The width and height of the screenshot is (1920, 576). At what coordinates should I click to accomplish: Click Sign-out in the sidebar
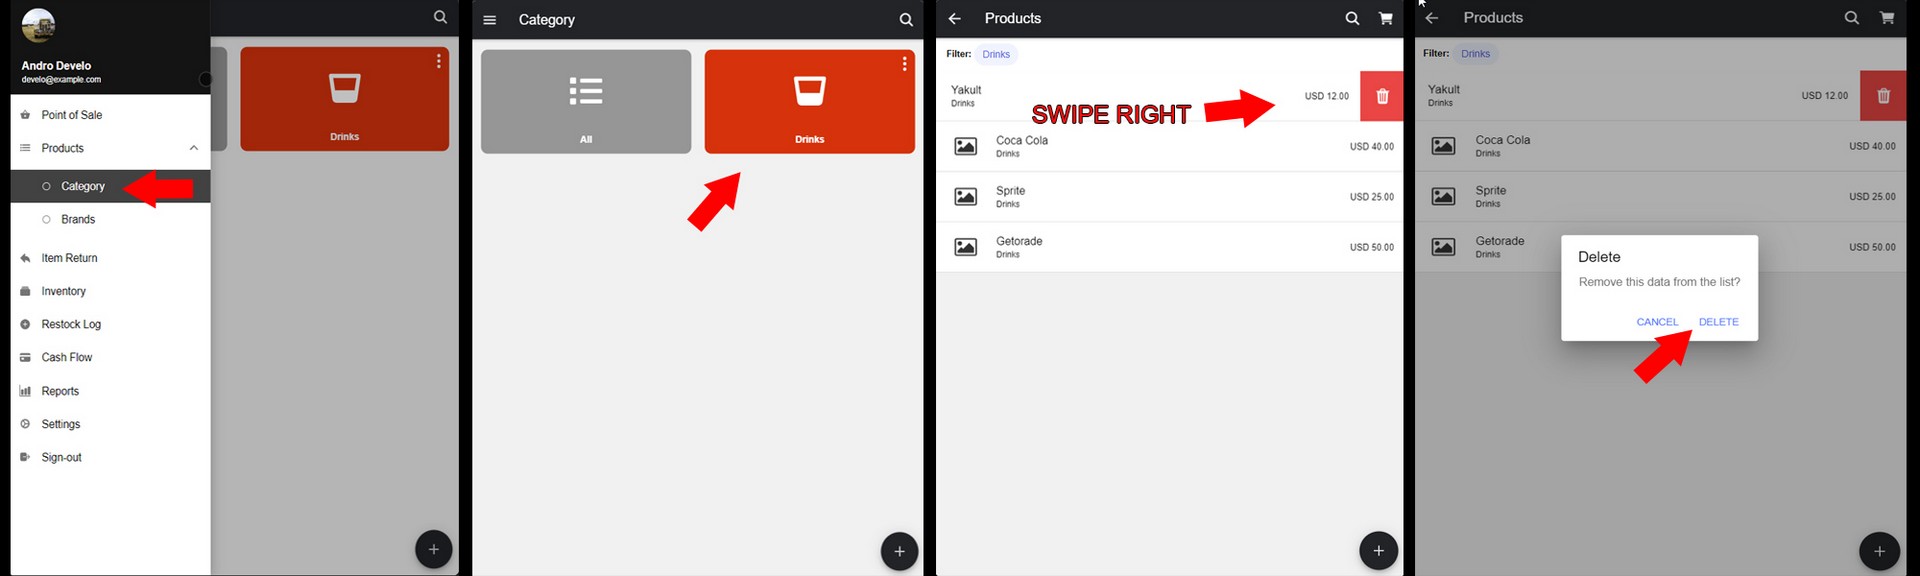tap(61, 457)
